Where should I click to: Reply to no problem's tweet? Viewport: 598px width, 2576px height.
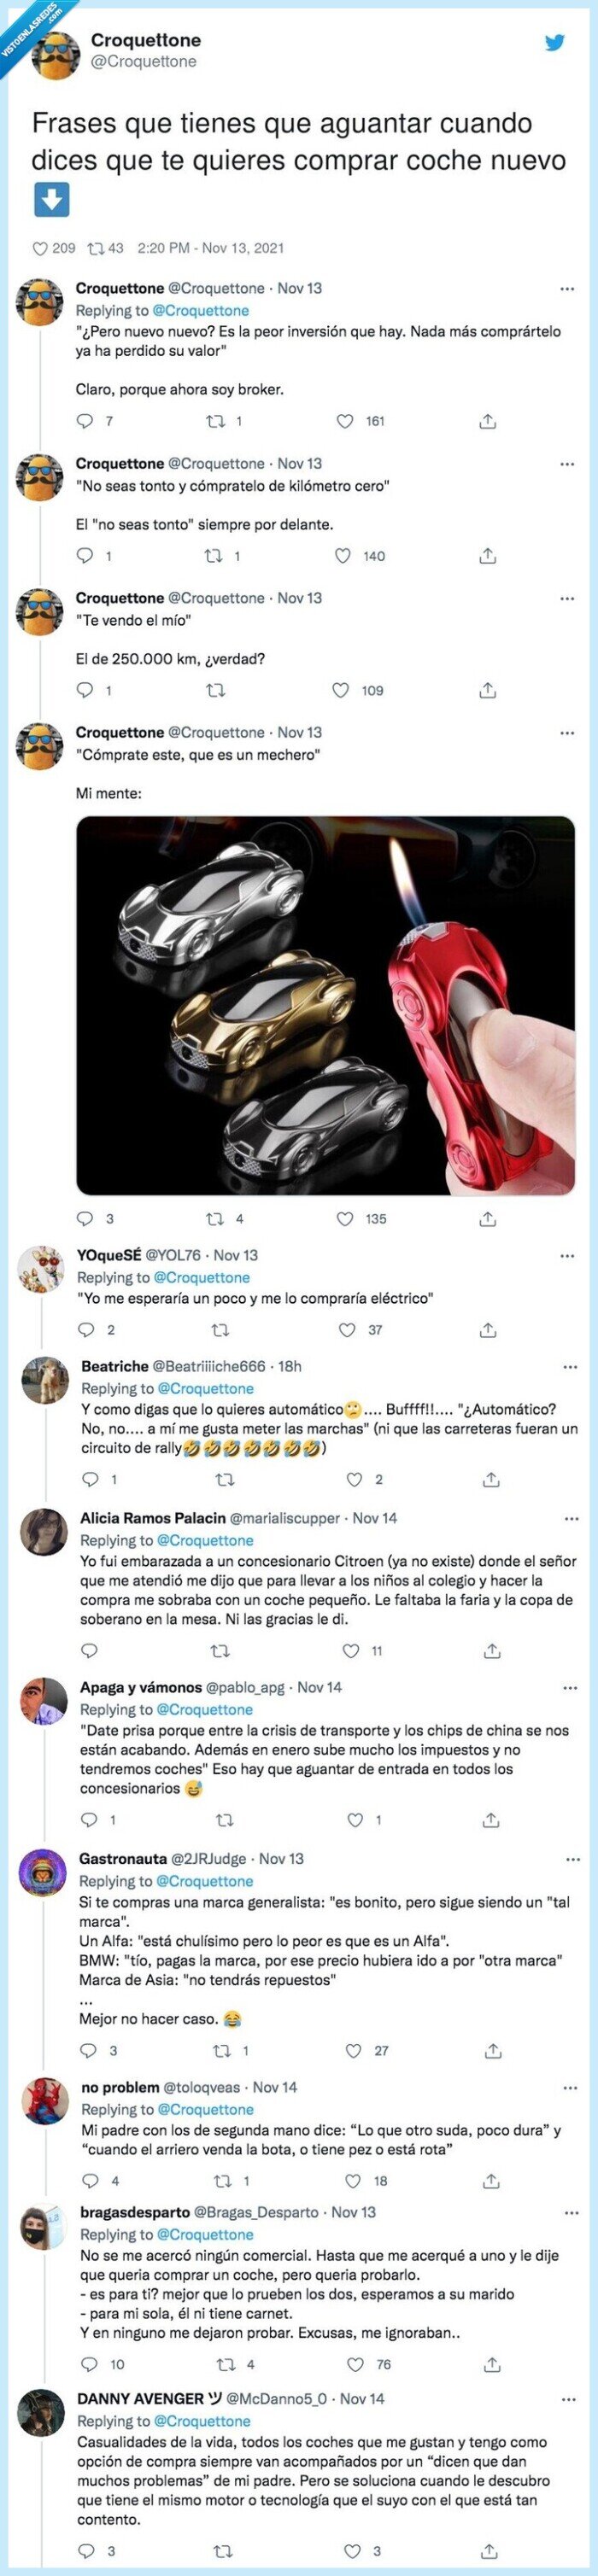pyautogui.click(x=90, y=2180)
